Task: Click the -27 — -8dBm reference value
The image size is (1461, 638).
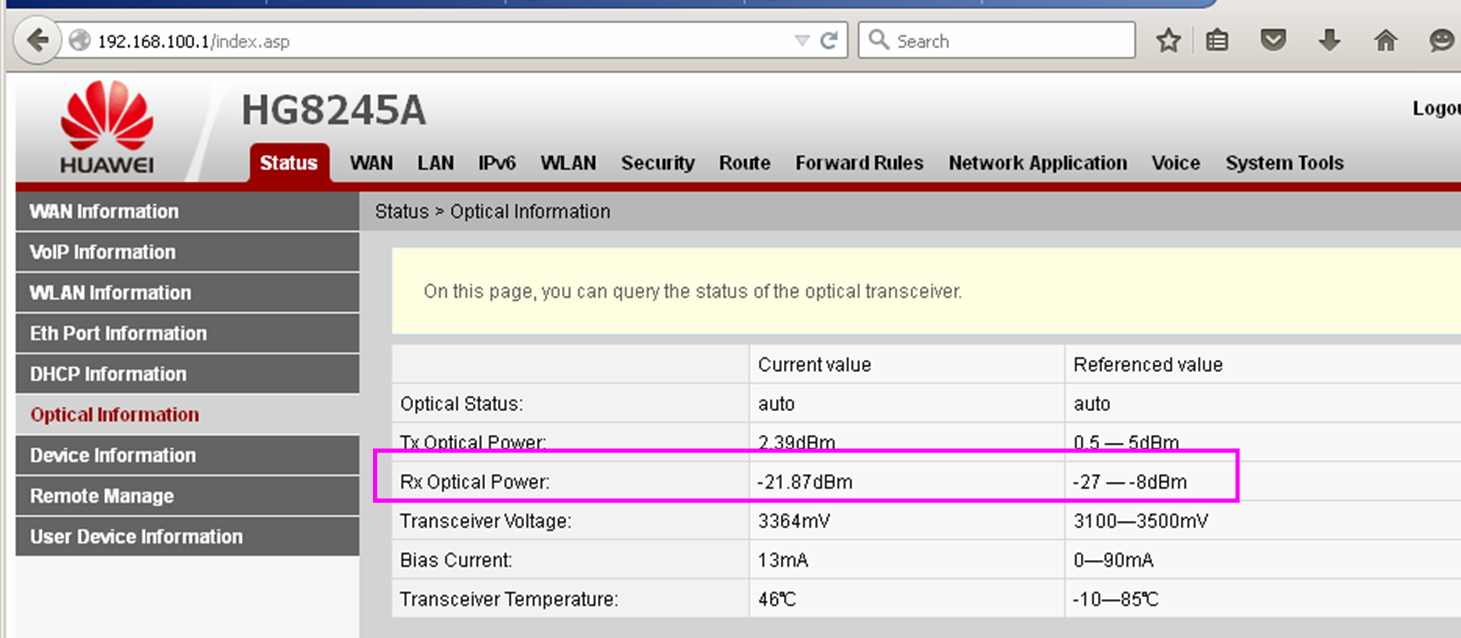Action: 1130,482
